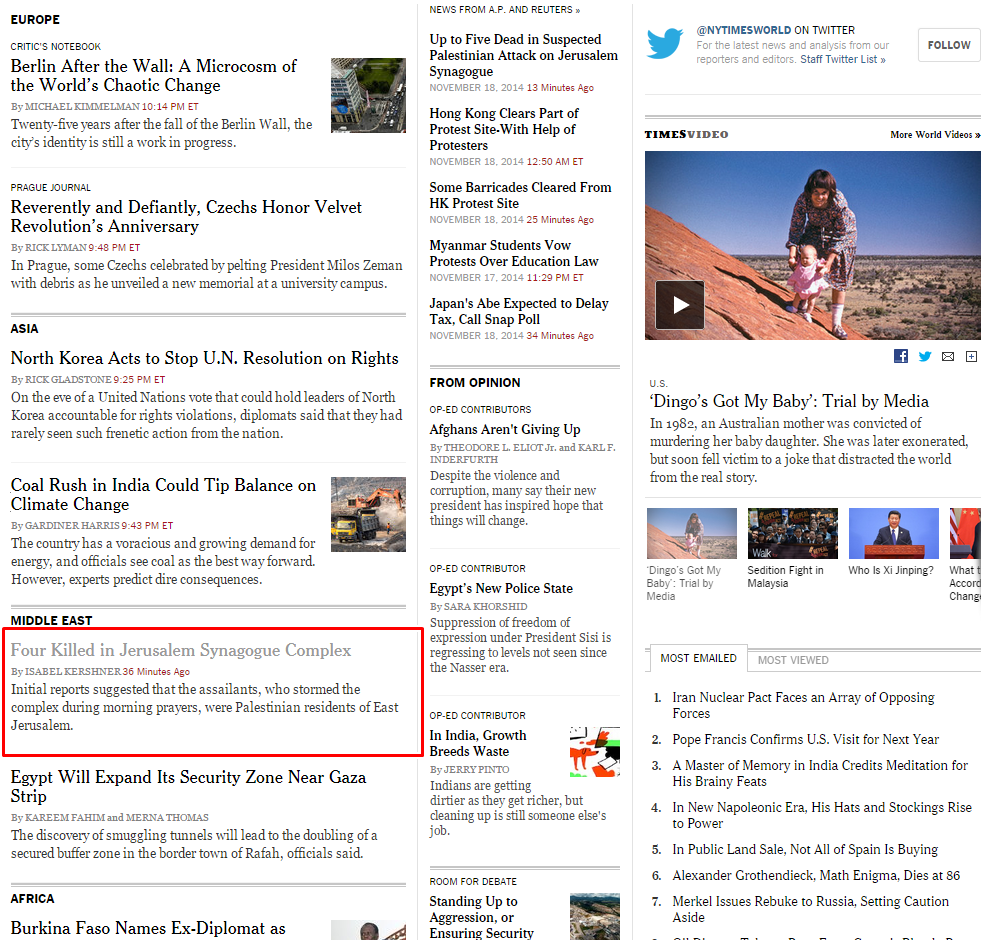Open the More World Videos link
1007x940 pixels.
(934, 135)
